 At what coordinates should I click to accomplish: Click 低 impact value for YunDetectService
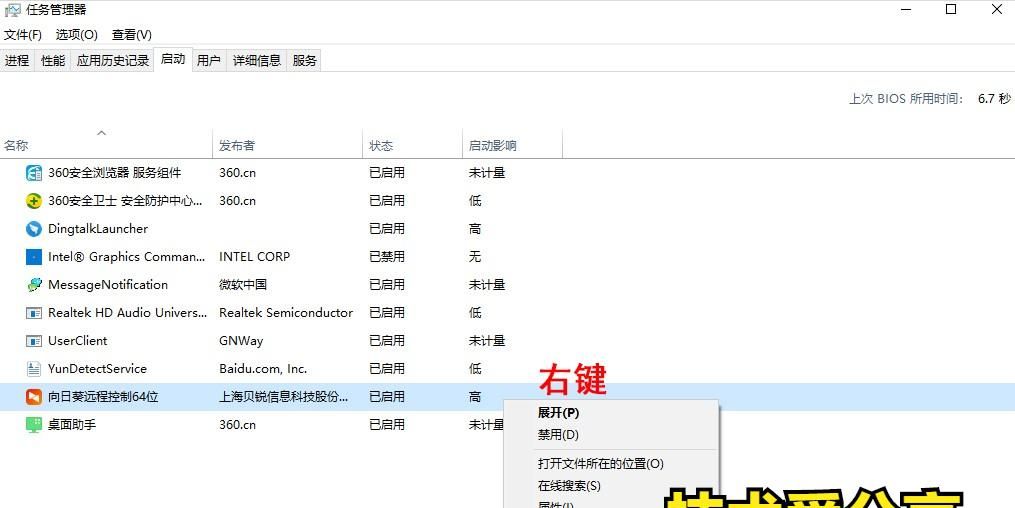coord(475,369)
